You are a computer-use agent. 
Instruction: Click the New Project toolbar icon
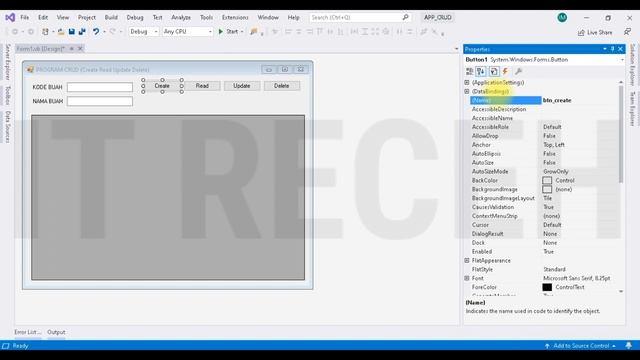click(x=45, y=31)
